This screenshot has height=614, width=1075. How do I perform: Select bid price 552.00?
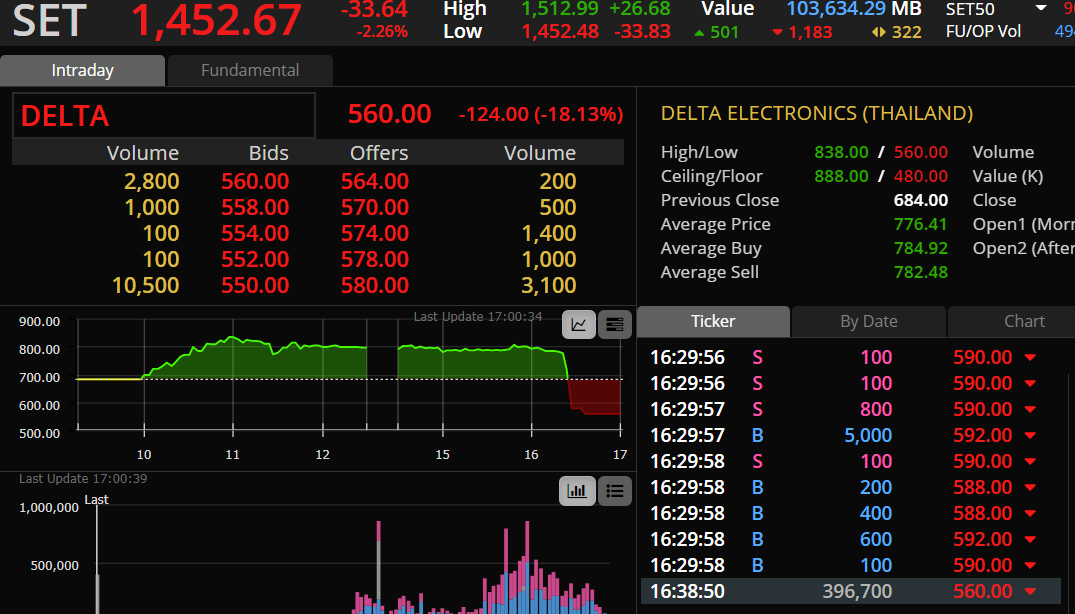pyautogui.click(x=255, y=260)
